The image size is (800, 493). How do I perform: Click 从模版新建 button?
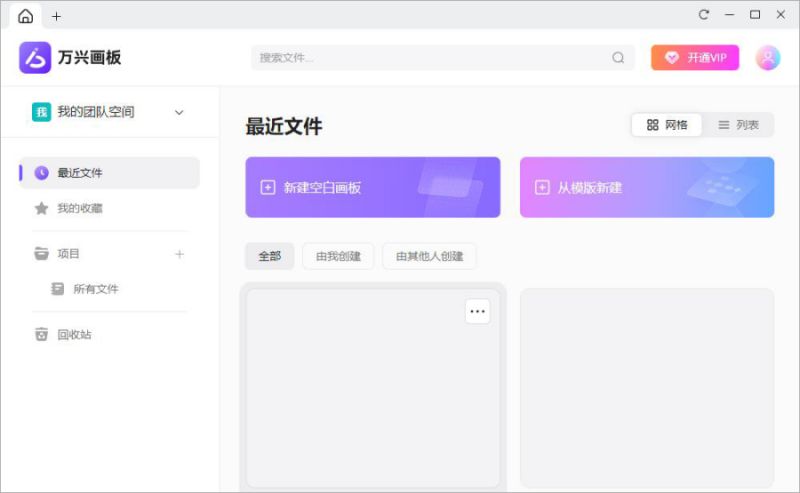pyautogui.click(x=647, y=187)
